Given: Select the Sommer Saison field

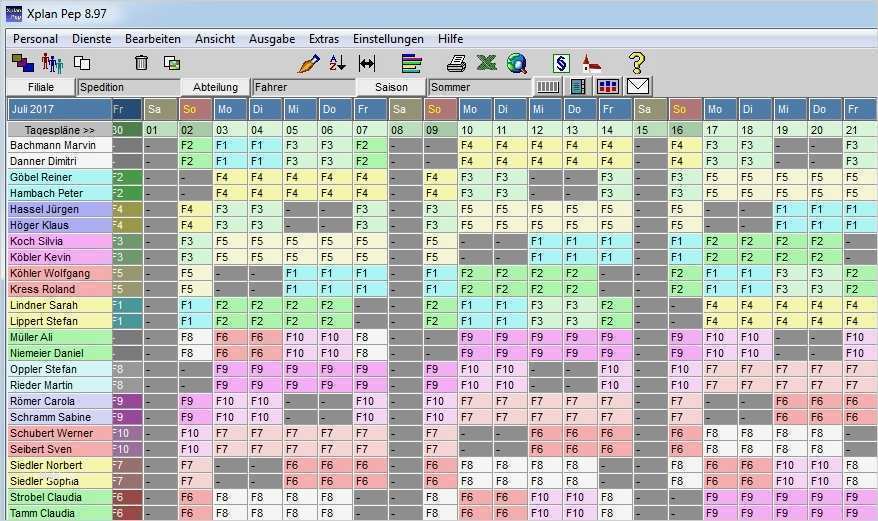Looking at the screenshot, I should tap(479, 87).
